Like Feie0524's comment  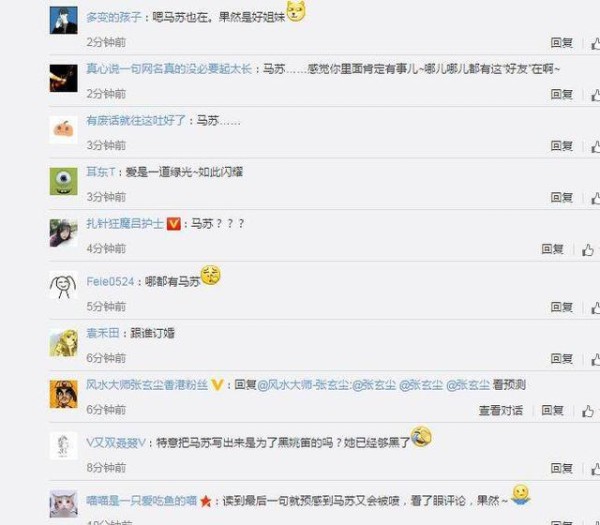[596, 308]
